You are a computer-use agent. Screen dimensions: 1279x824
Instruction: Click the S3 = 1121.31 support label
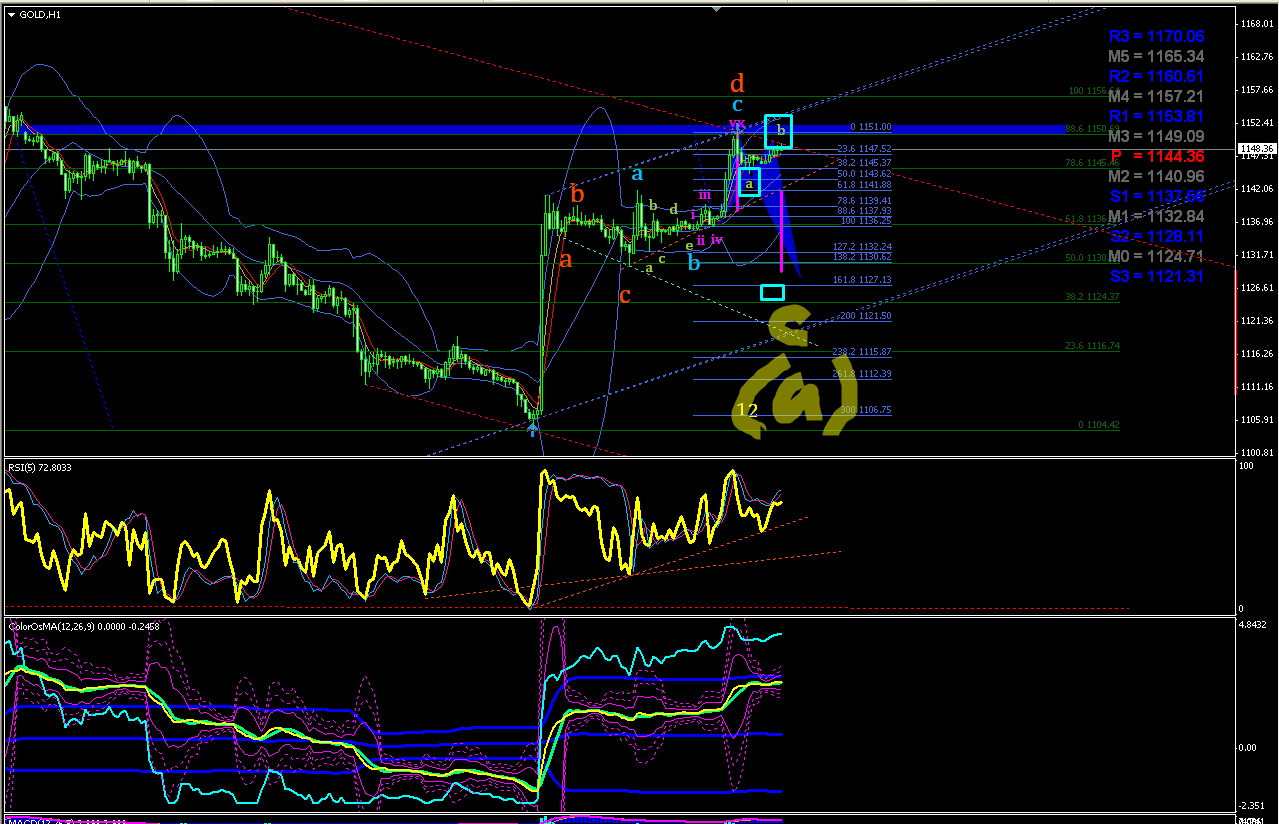point(1156,276)
